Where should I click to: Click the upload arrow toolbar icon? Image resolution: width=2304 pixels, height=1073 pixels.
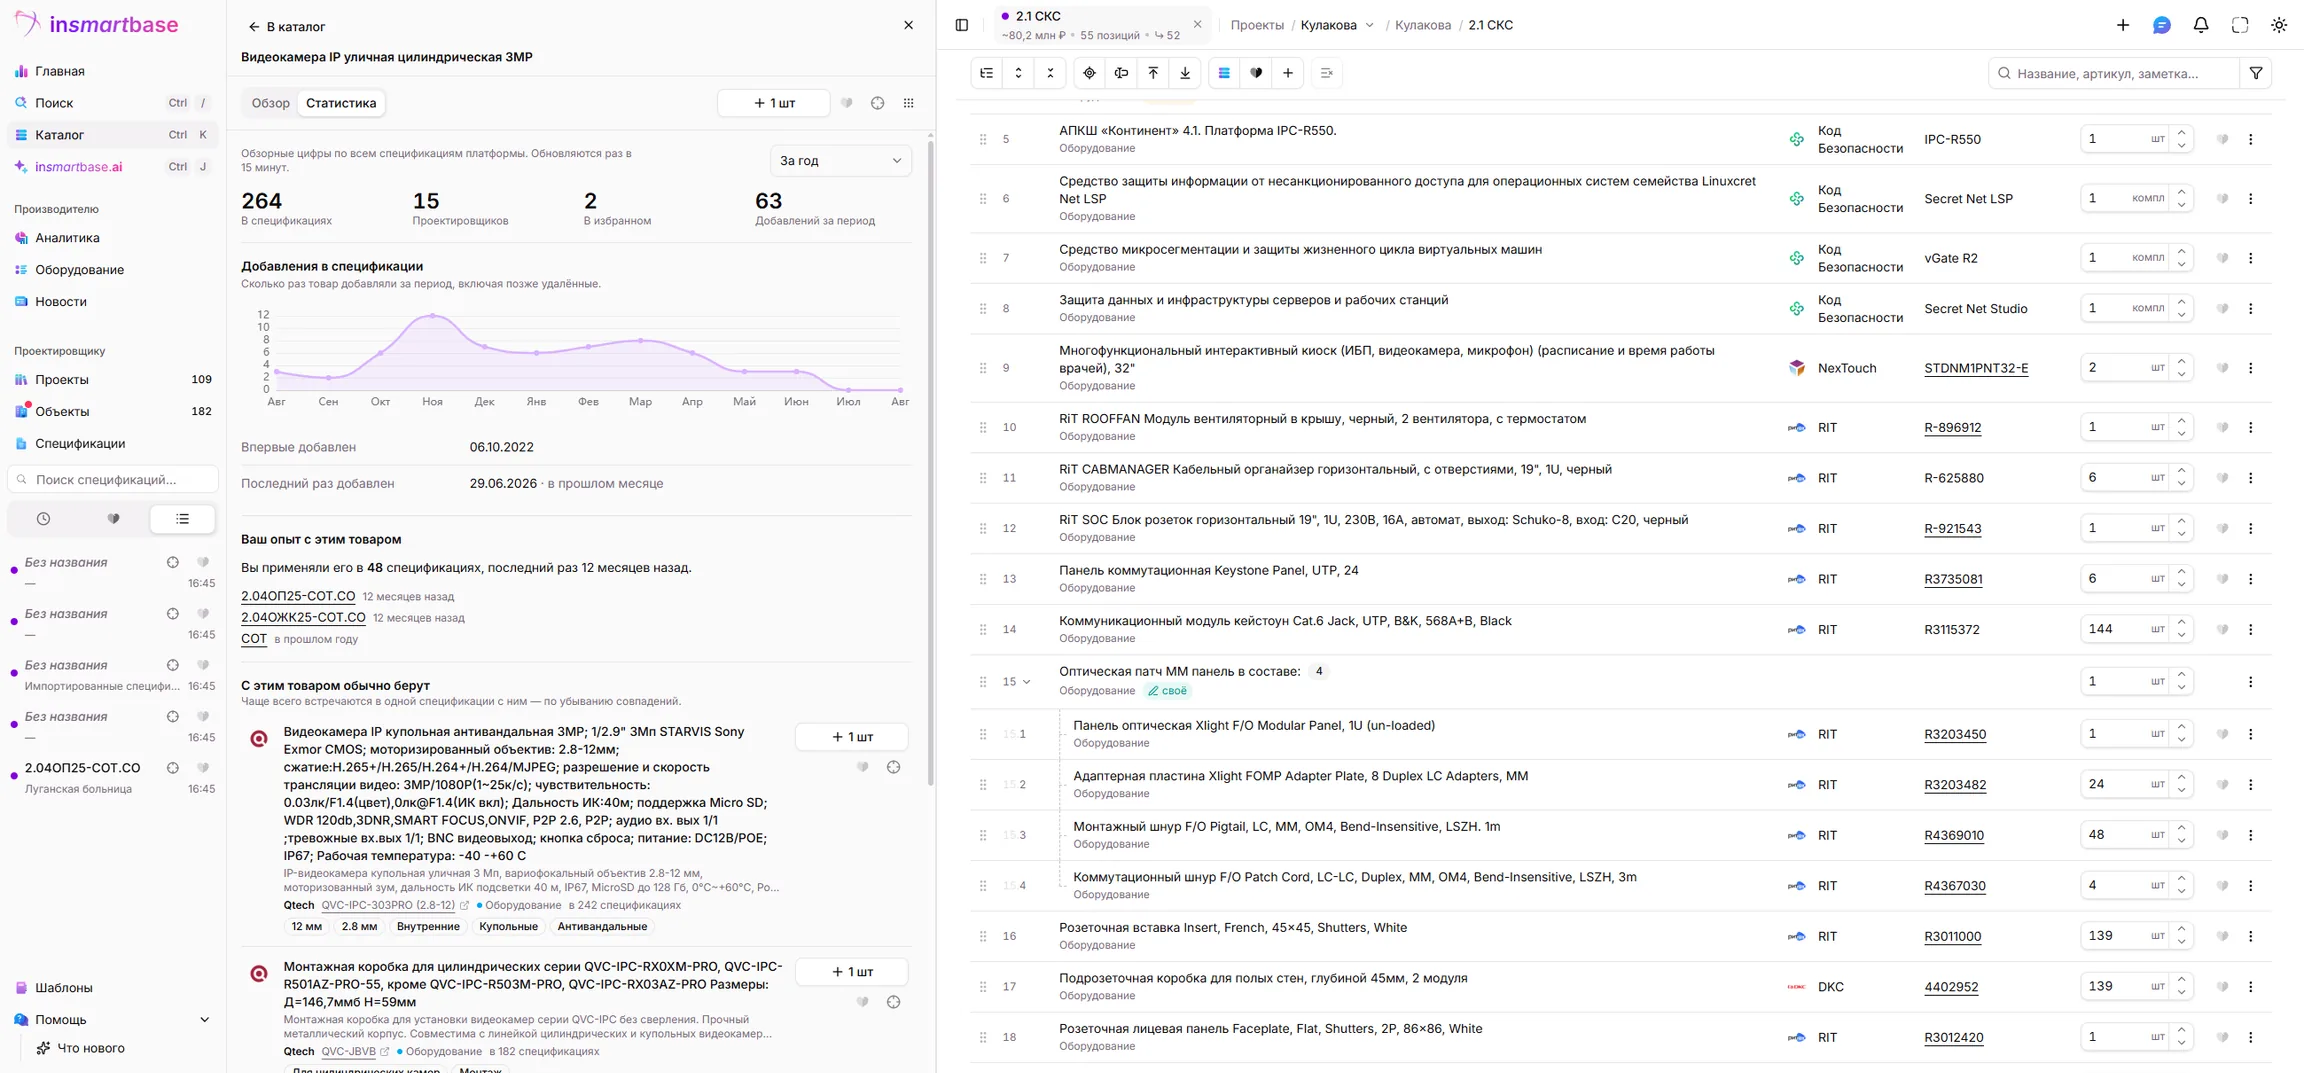[x=1153, y=73]
